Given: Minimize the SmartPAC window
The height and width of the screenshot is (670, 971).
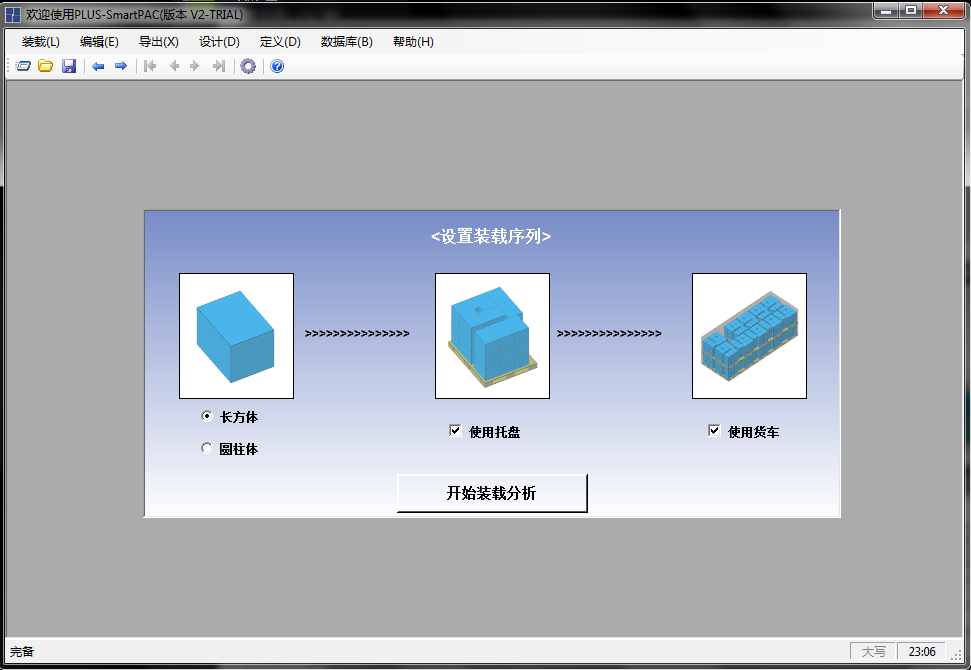Looking at the screenshot, I should coord(886,11).
